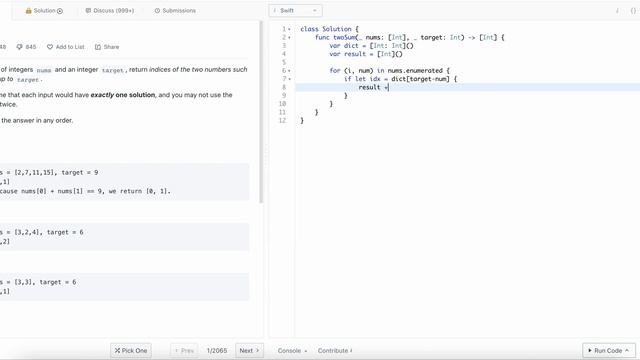Click the dislike count 845
The image size is (640, 360).
[x=31, y=47]
